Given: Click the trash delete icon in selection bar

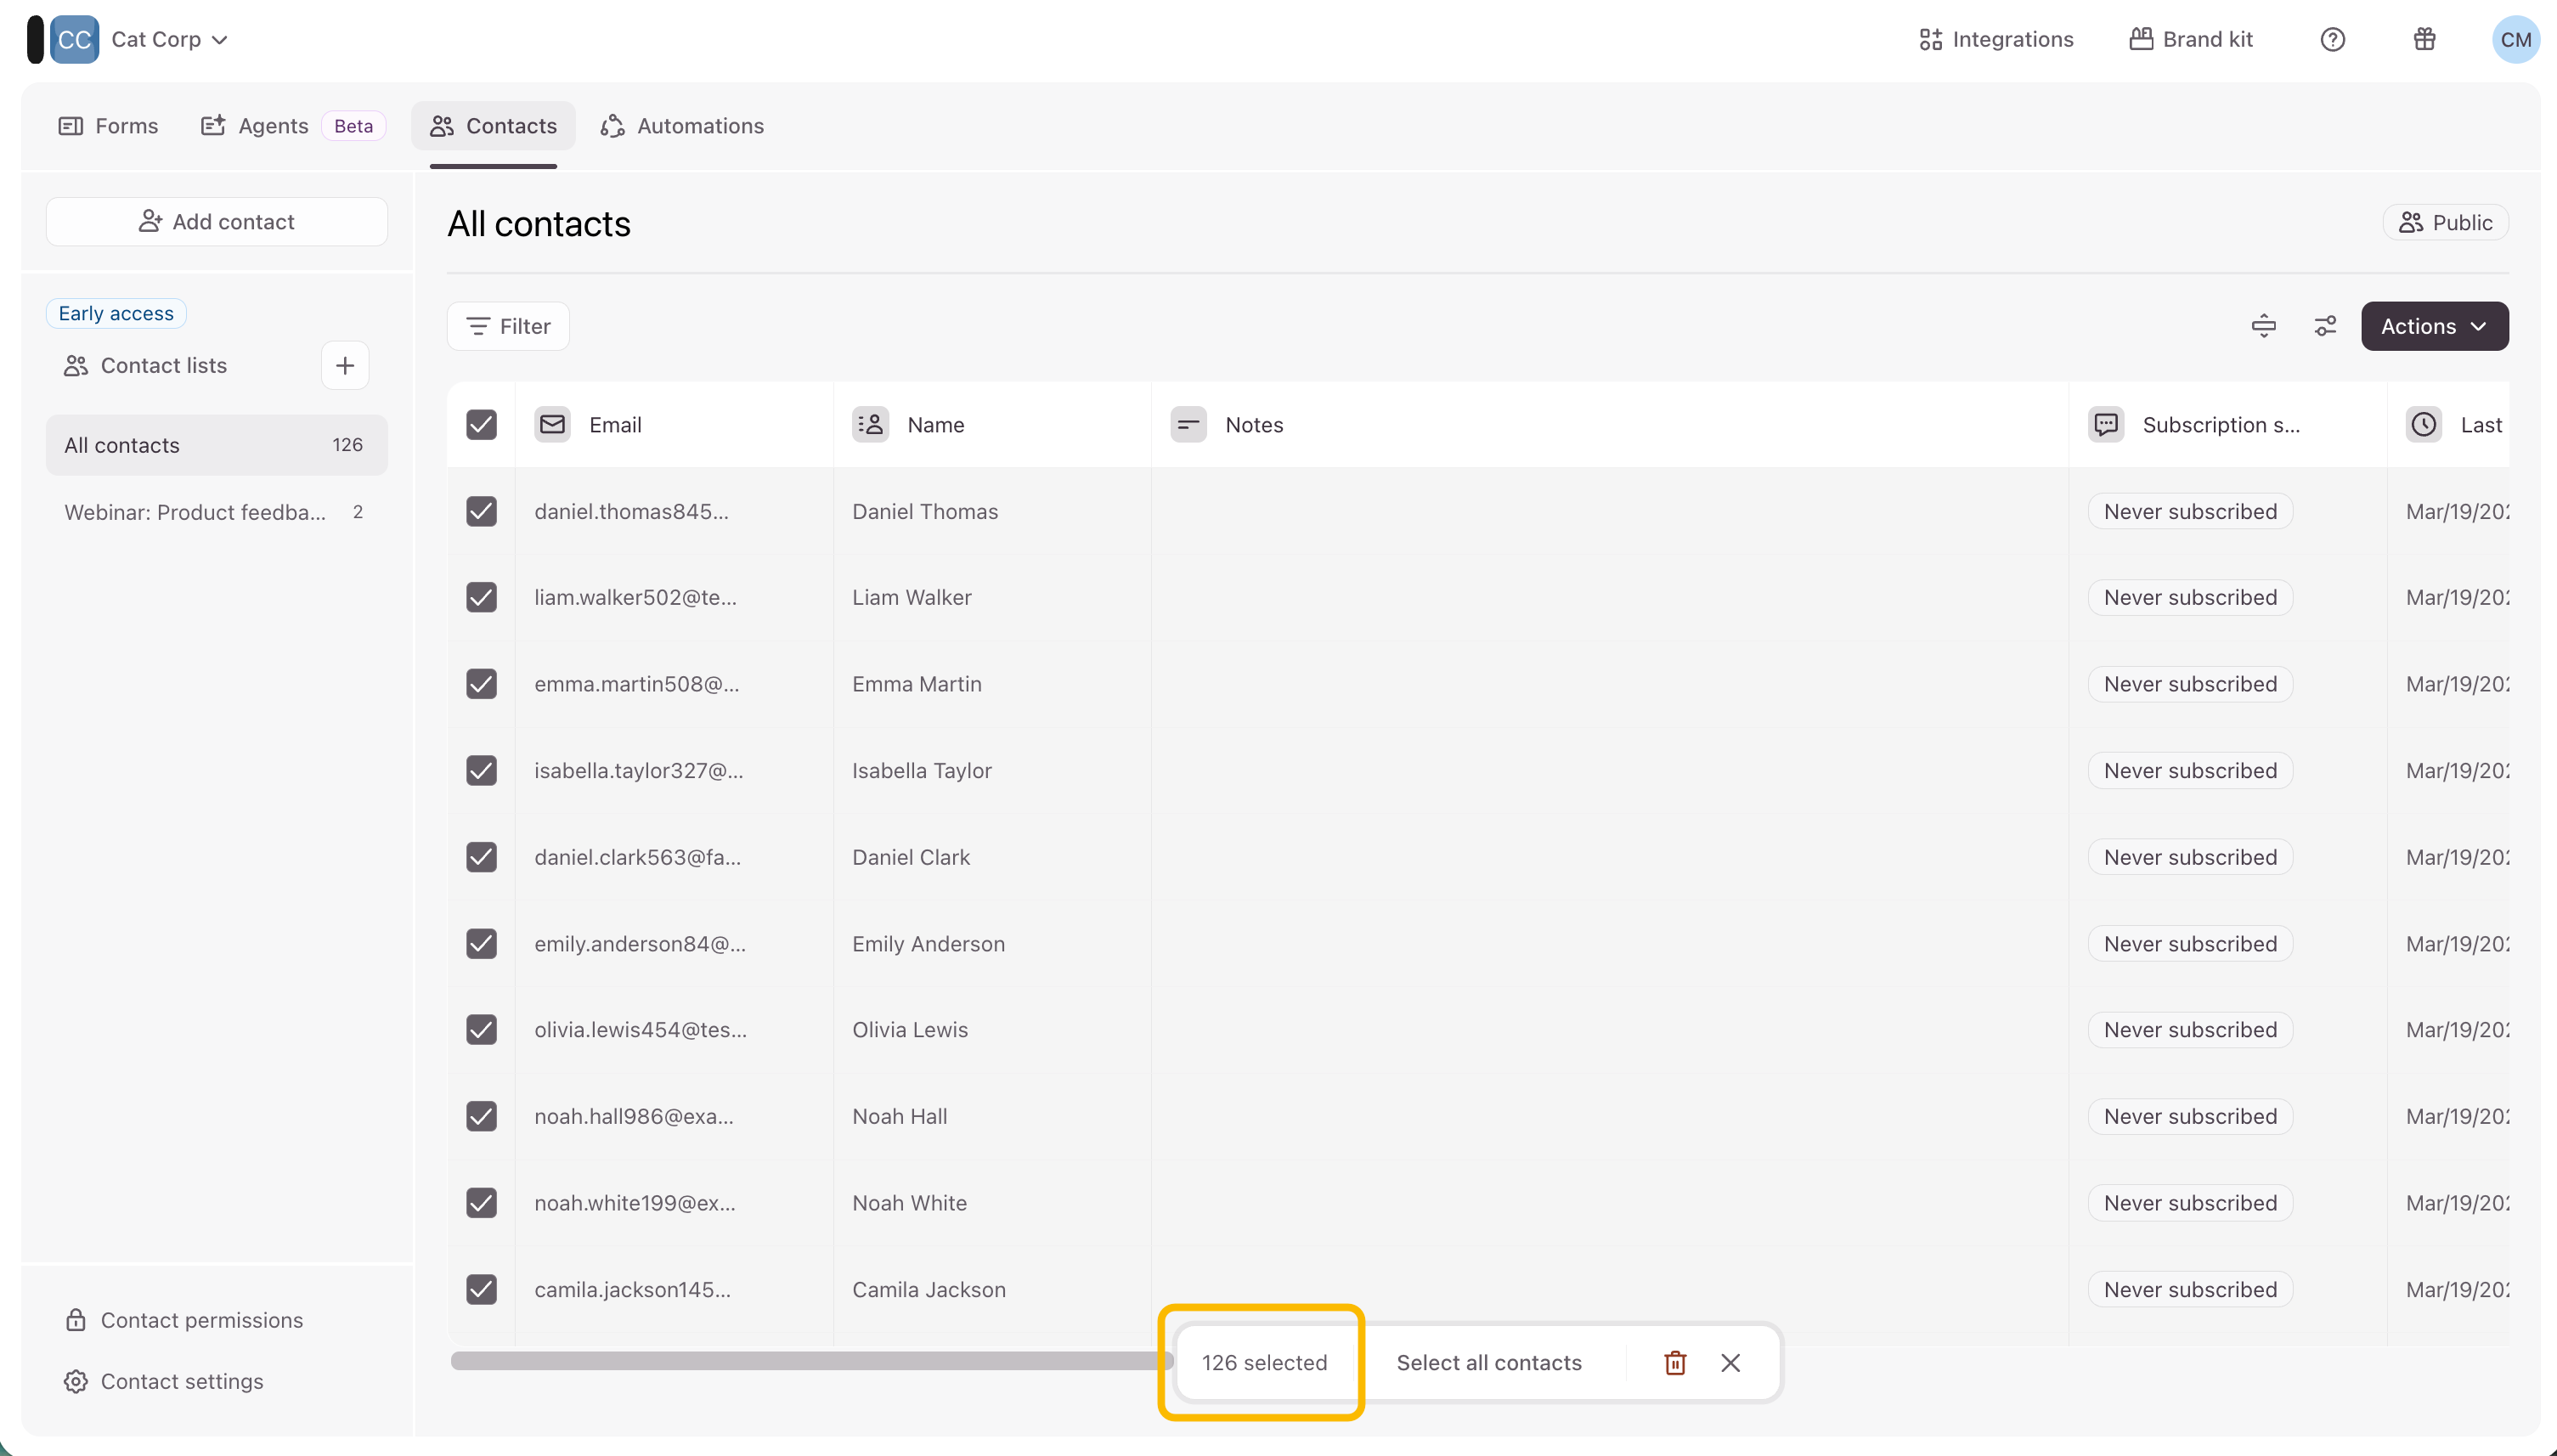Looking at the screenshot, I should (1675, 1363).
